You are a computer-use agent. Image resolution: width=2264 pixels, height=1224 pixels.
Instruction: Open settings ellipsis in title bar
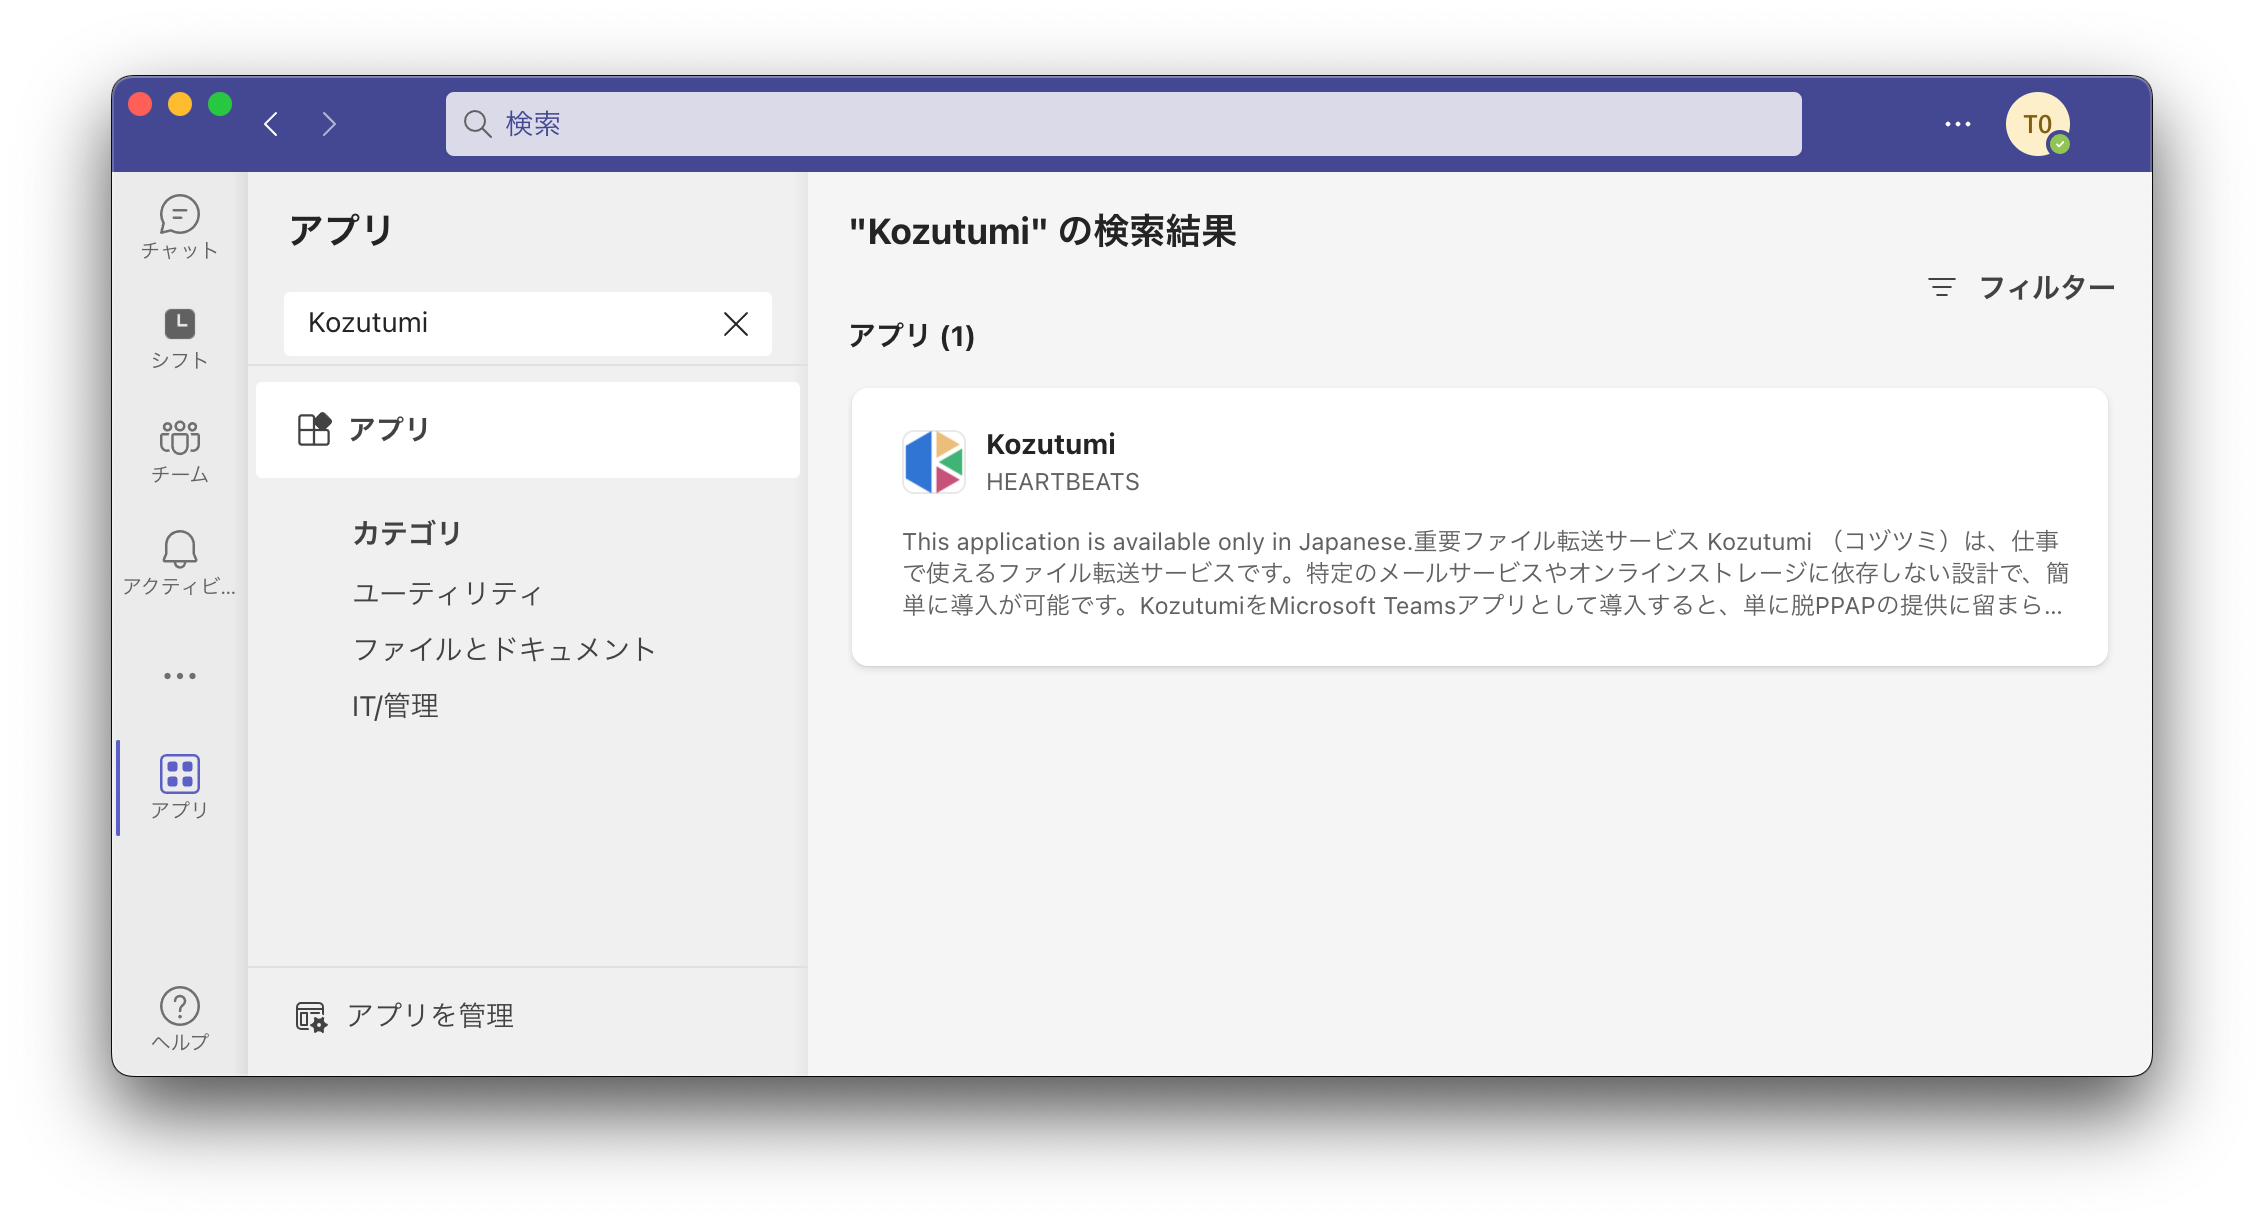(x=1957, y=124)
